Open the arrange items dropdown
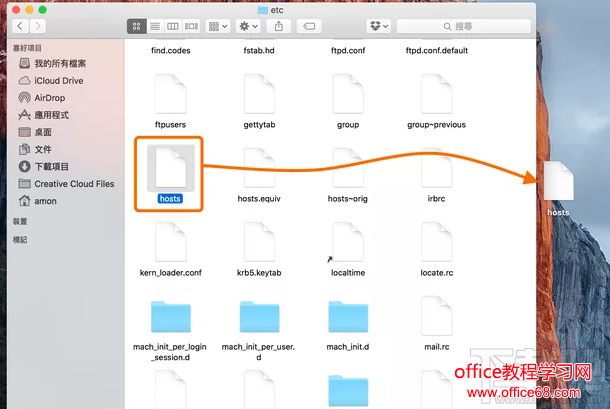The width and height of the screenshot is (610, 409). (218, 25)
